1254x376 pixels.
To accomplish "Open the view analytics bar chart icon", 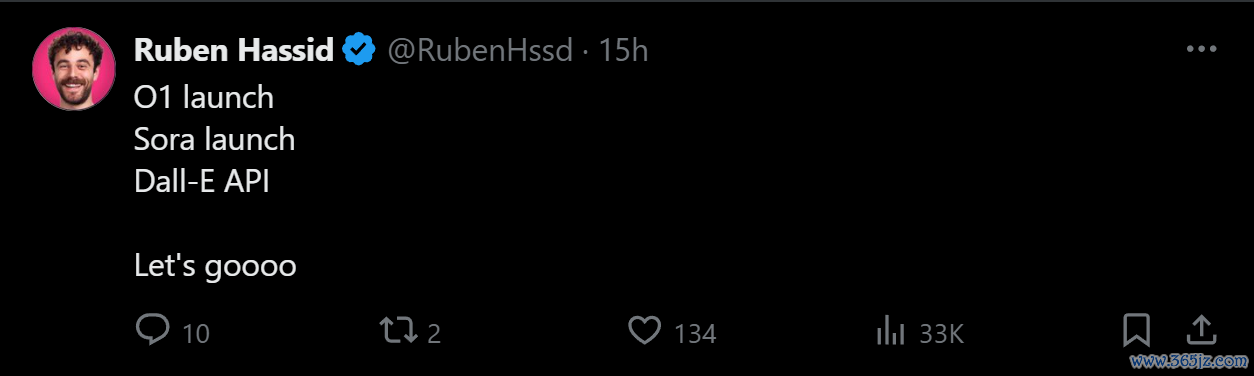I will [x=890, y=331].
